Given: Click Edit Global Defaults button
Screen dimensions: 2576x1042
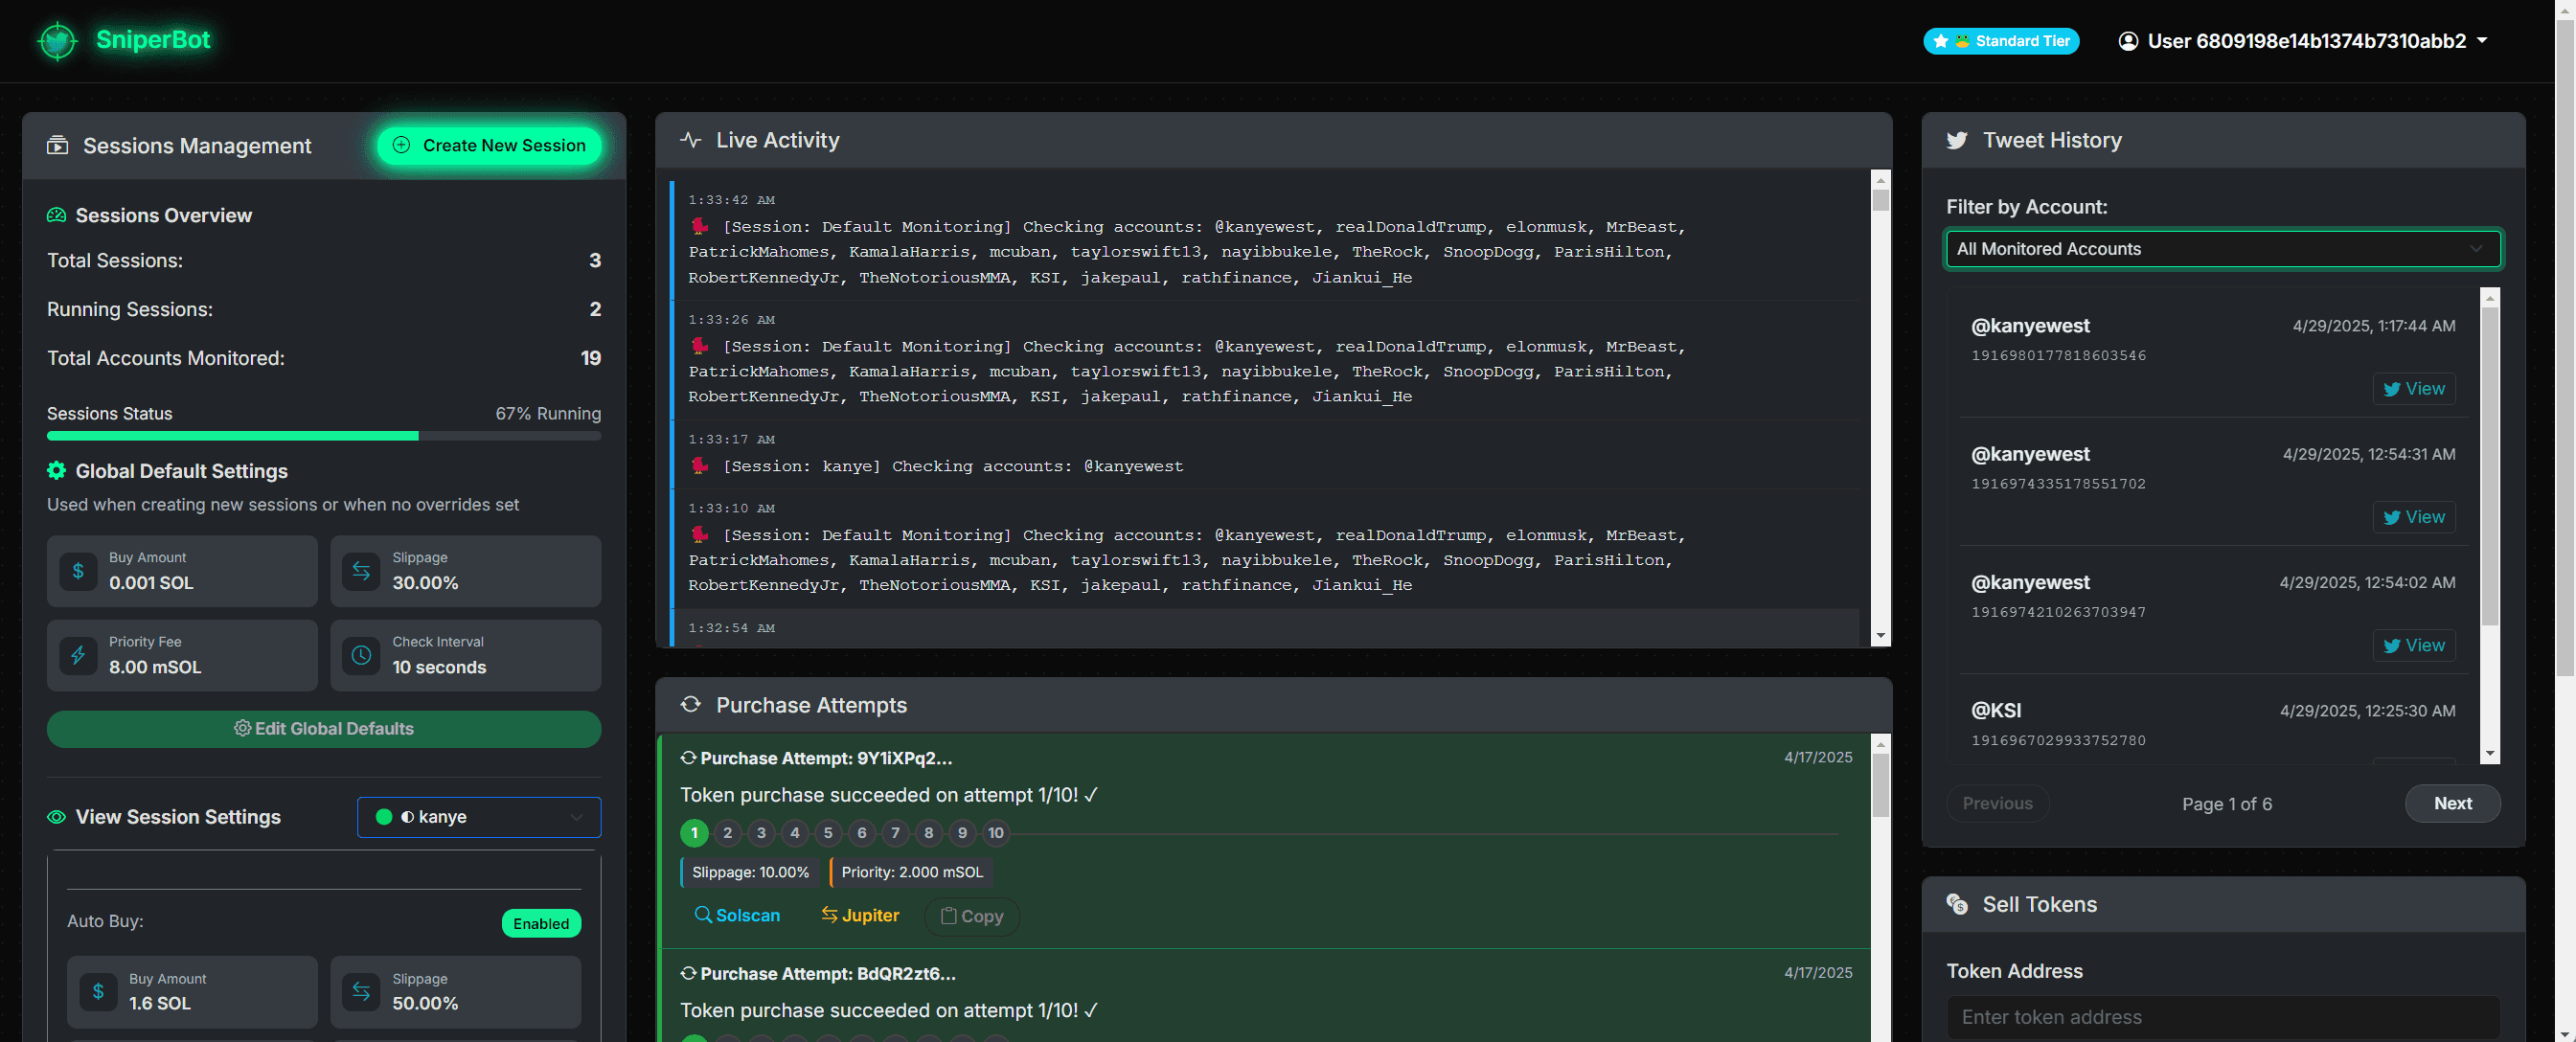Looking at the screenshot, I should (324, 730).
